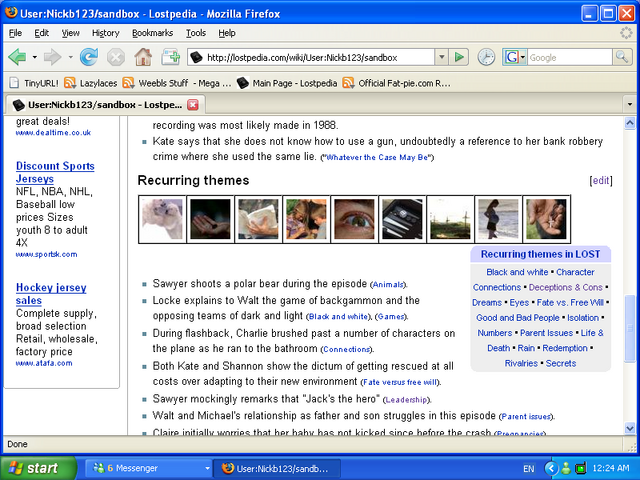Open the Edit menu
Viewport: 640px width, 480px height.
(x=41, y=33)
